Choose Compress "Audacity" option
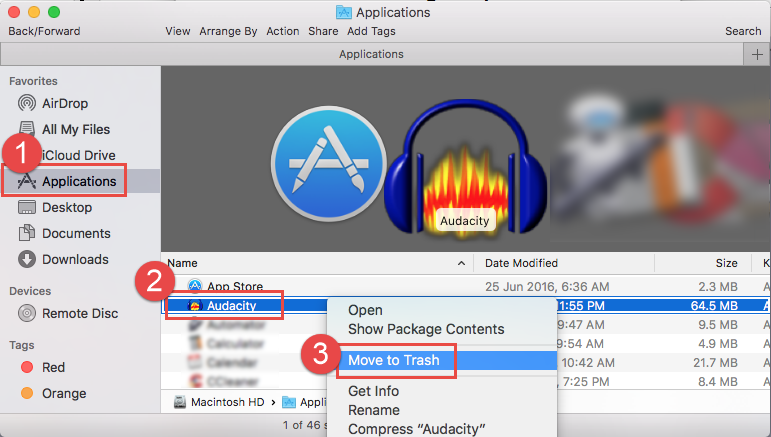The width and height of the screenshot is (771, 437). pos(416,429)
